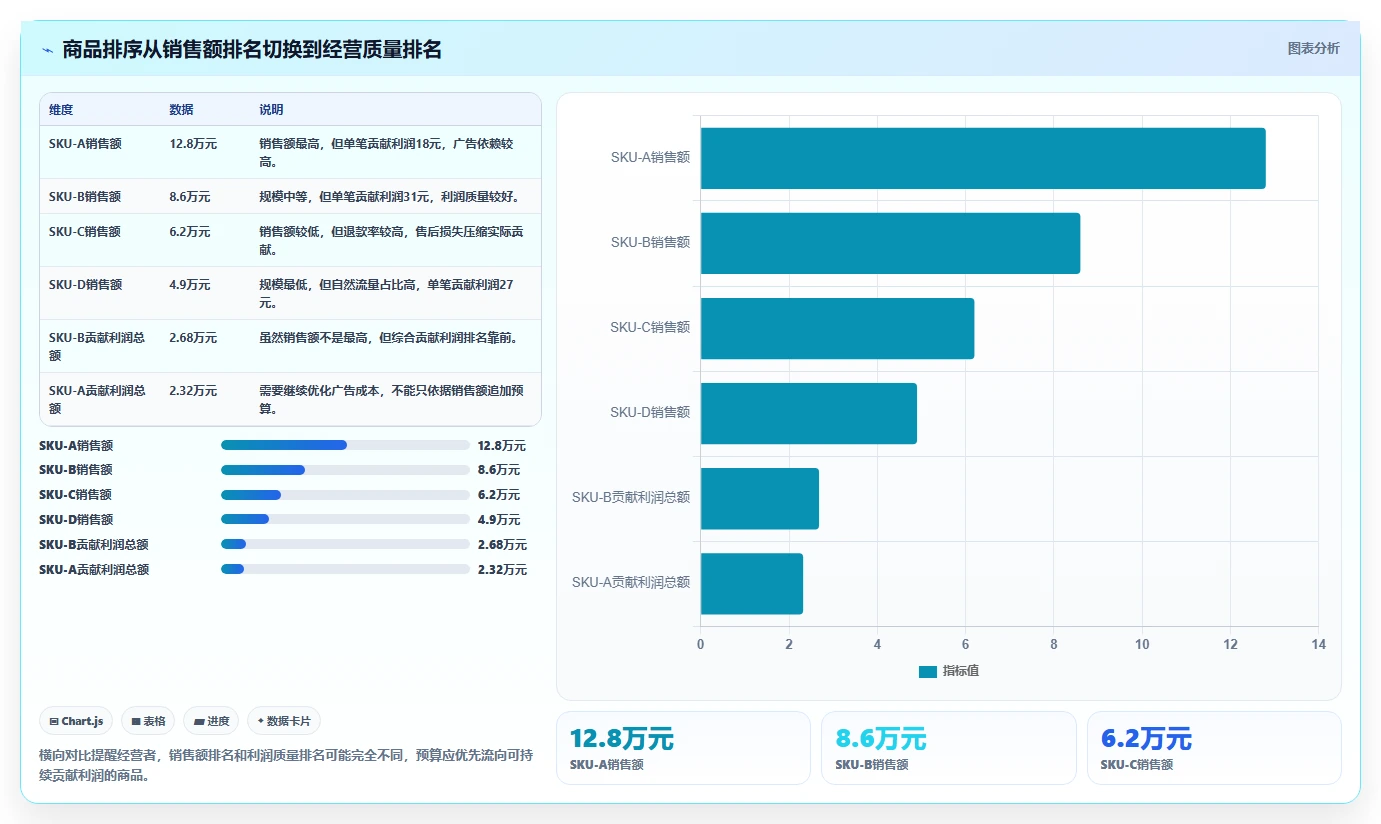Click SKU-A销售额 chart axis label
This screenshot has width=1381, height=824.
tap(650, 158)
